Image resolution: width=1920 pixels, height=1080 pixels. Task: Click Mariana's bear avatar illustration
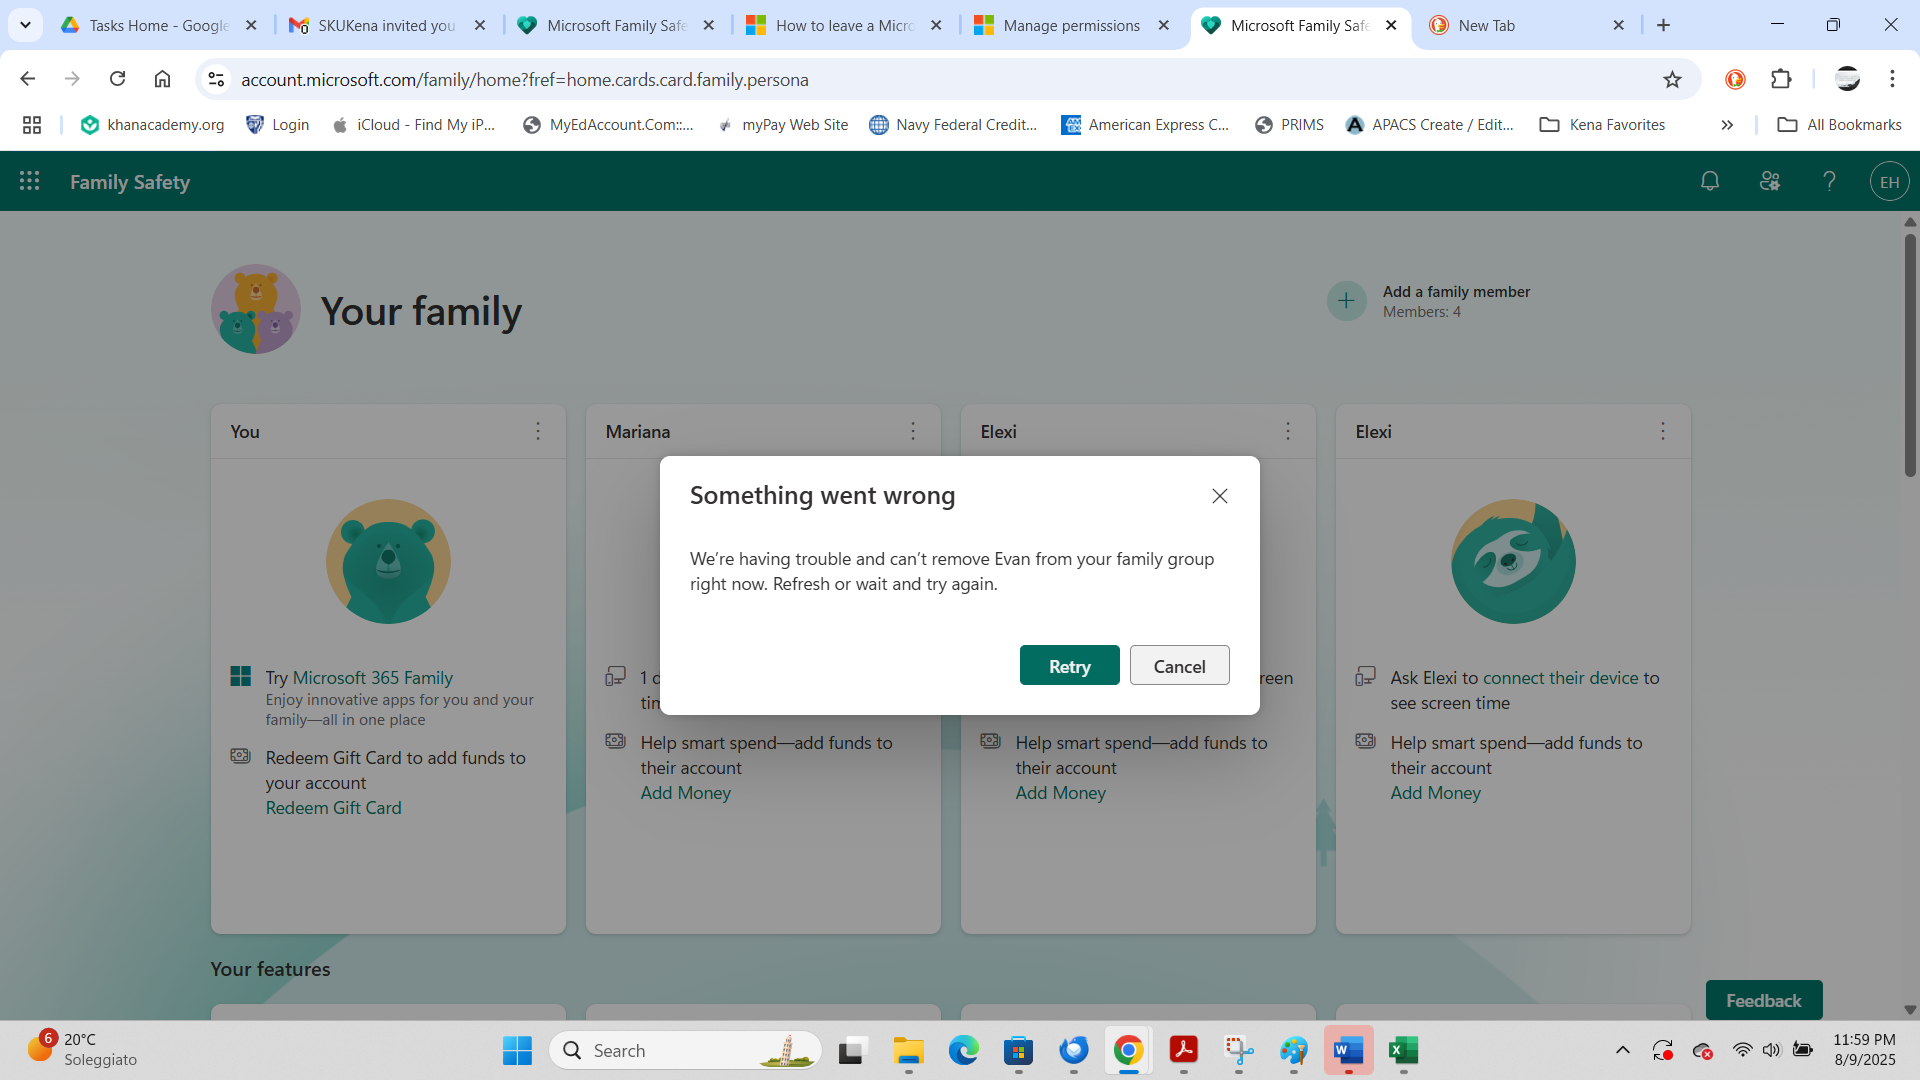[763, 561]
